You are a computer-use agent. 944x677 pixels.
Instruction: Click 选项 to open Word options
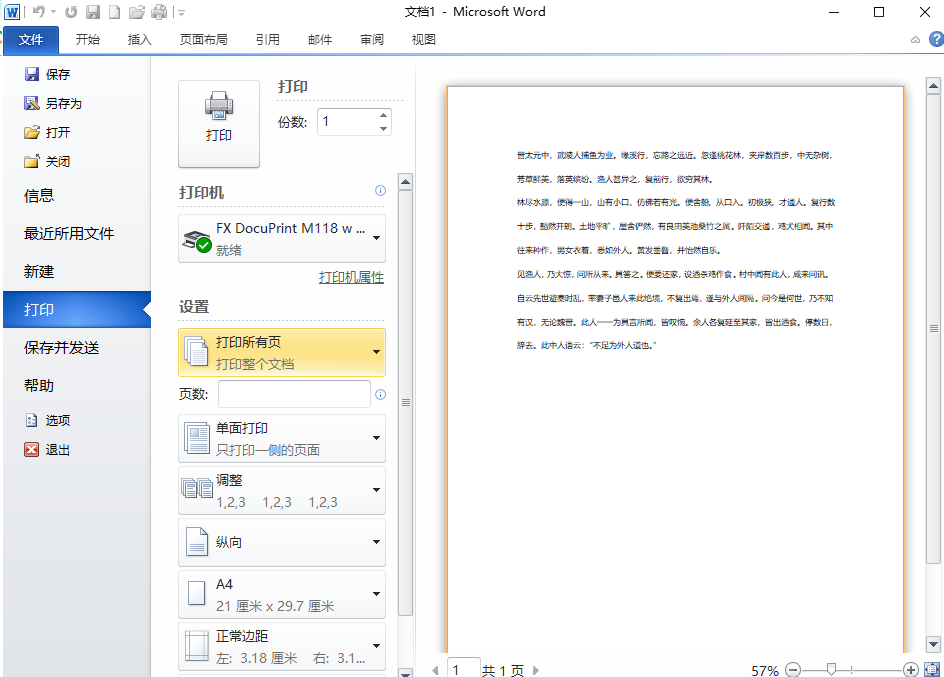pos(48,420)
